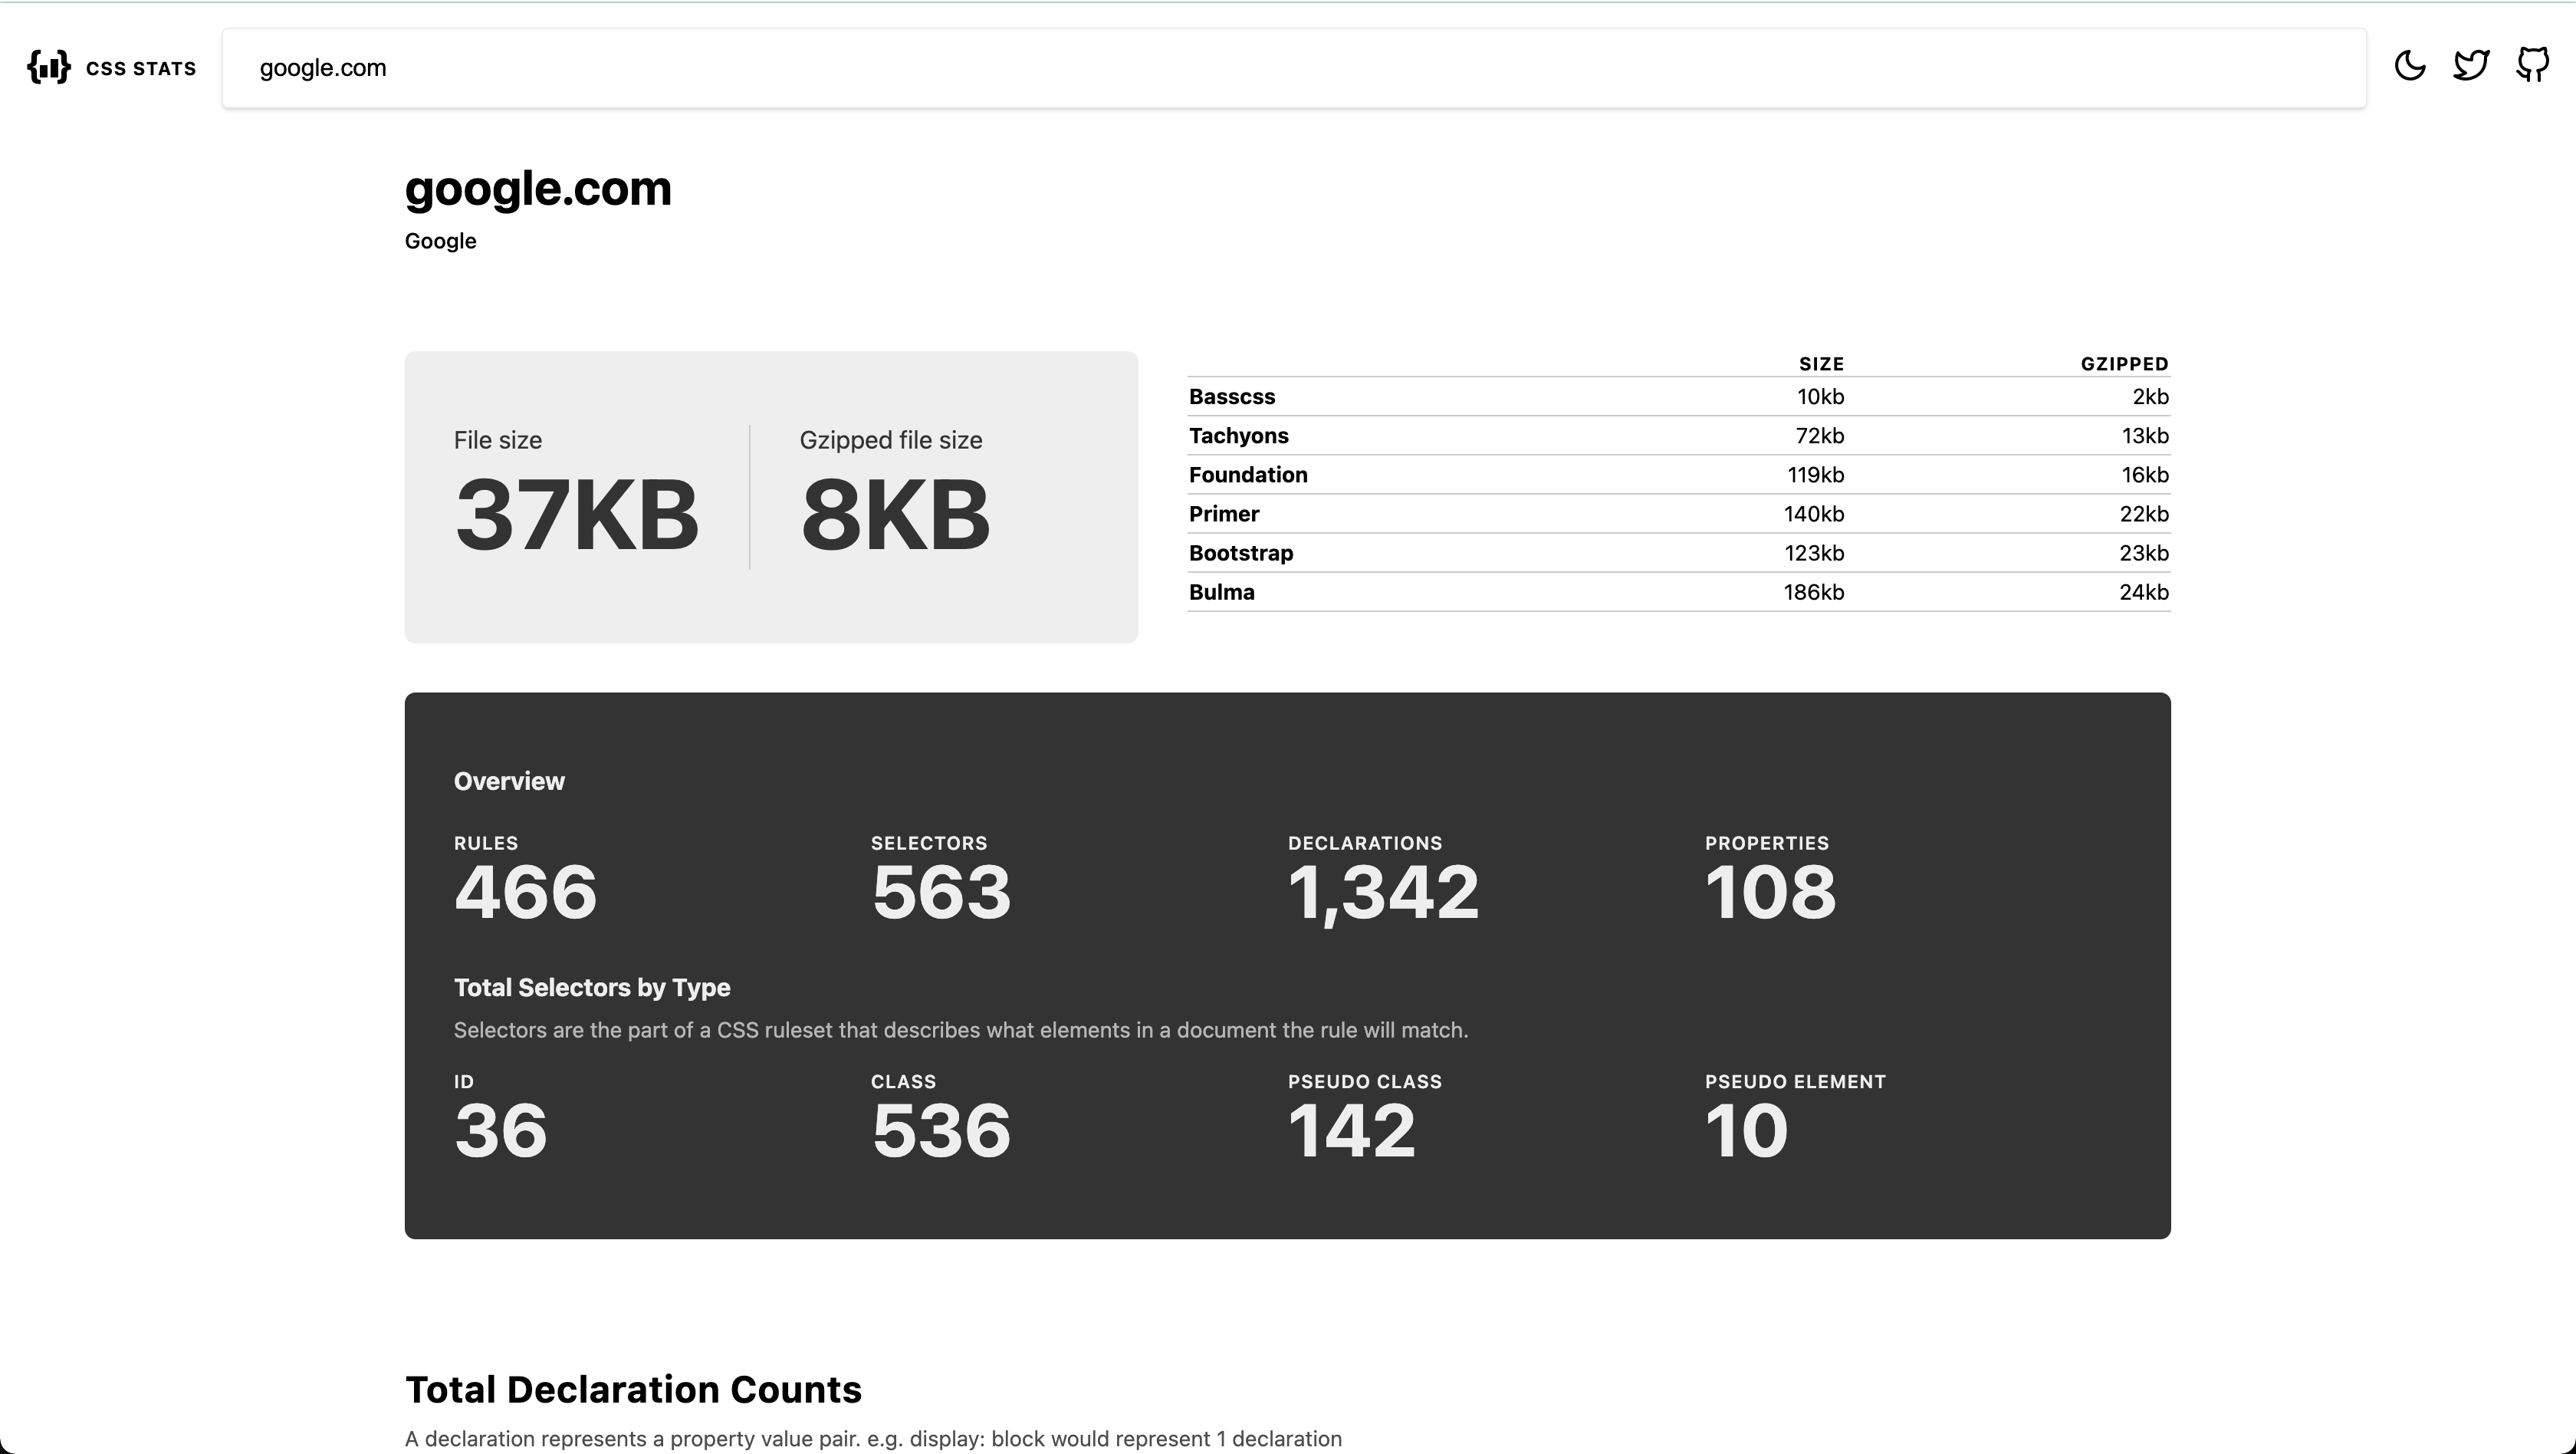The width and height of the screenshot is (2576, 1454).
Task: Select the 142 pseudo class count
Action: (1352, 1131)
